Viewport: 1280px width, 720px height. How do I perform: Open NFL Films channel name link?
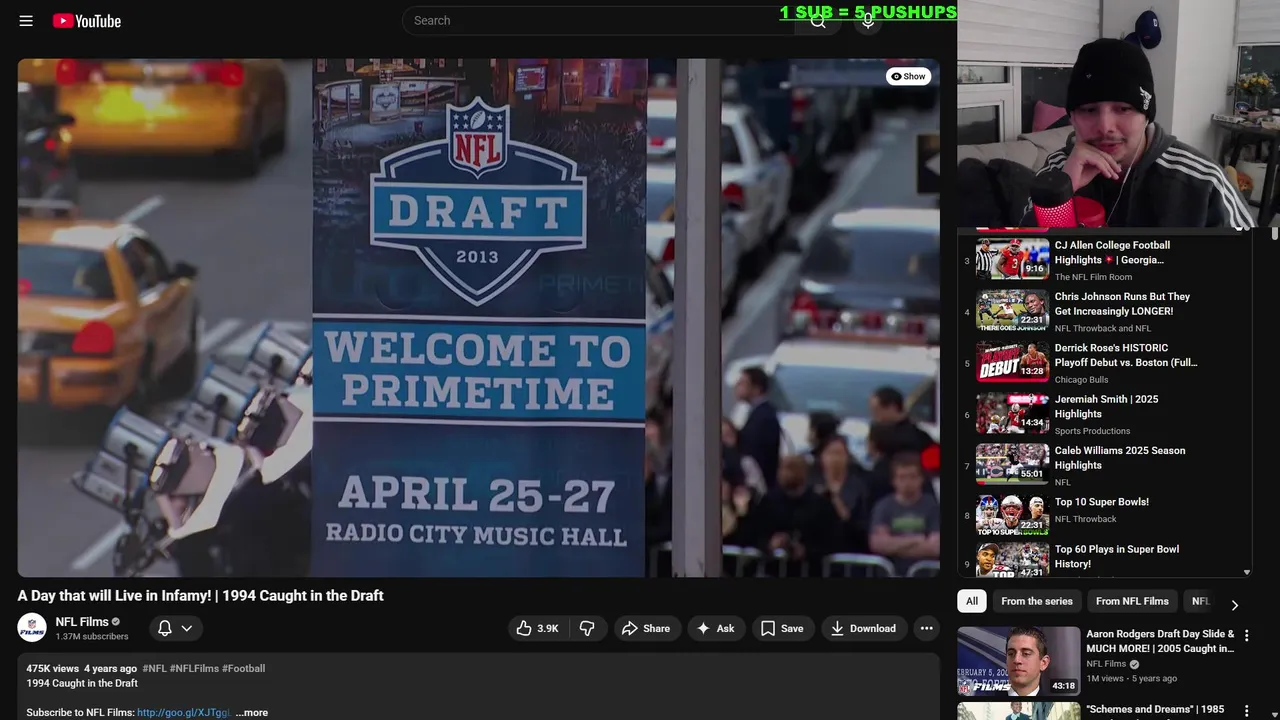pos(82,622)
